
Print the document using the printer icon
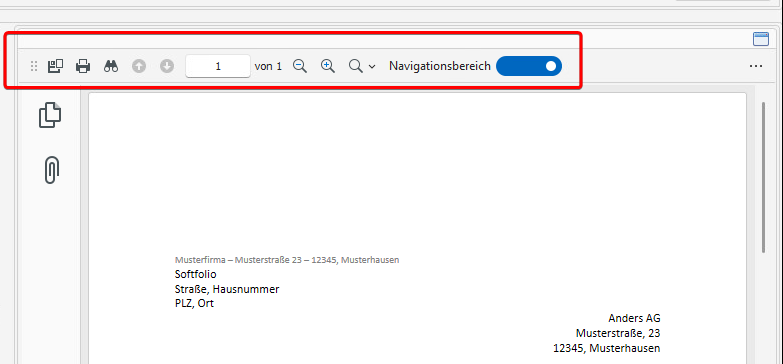tap(83, 66)
